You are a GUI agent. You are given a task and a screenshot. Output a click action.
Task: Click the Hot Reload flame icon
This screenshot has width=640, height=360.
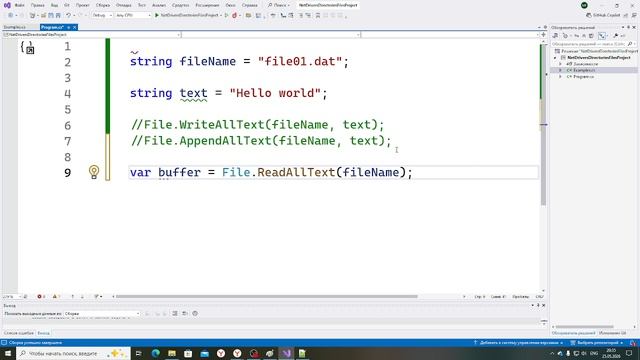click(234, 15)
